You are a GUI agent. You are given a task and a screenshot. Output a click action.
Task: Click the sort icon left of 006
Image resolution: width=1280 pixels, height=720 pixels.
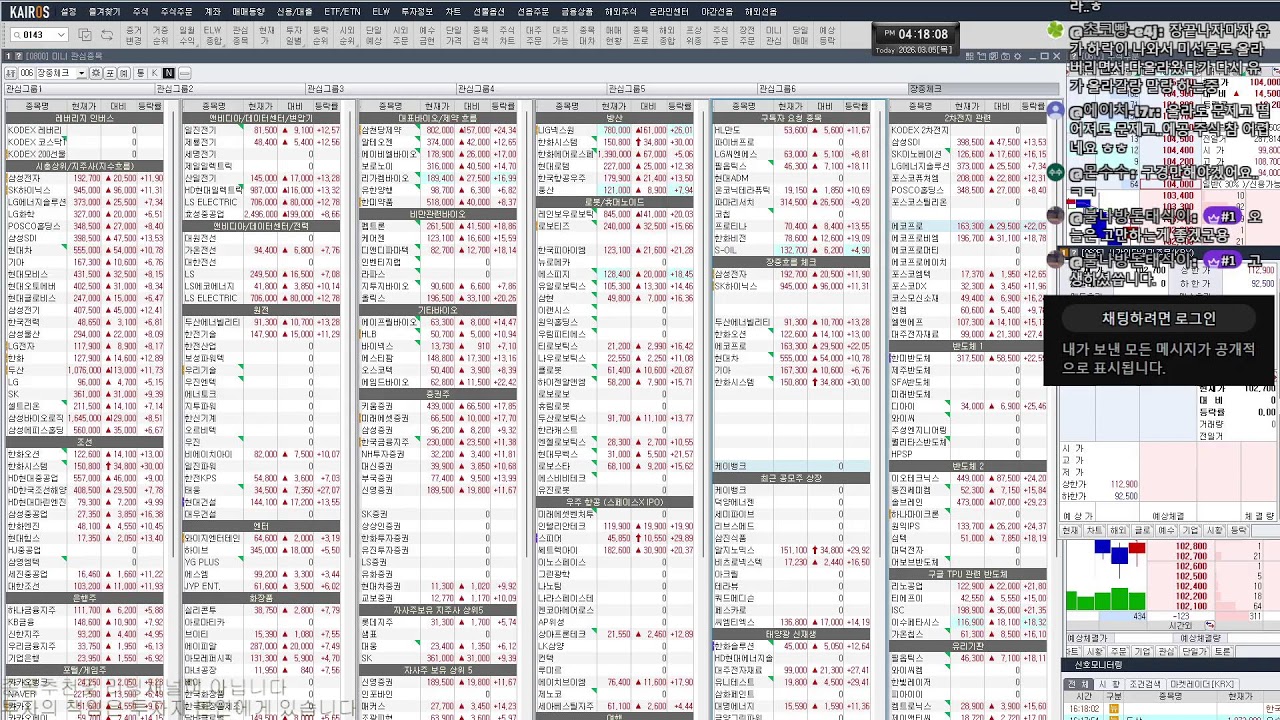pyautogui.click(x=11, y=73)
